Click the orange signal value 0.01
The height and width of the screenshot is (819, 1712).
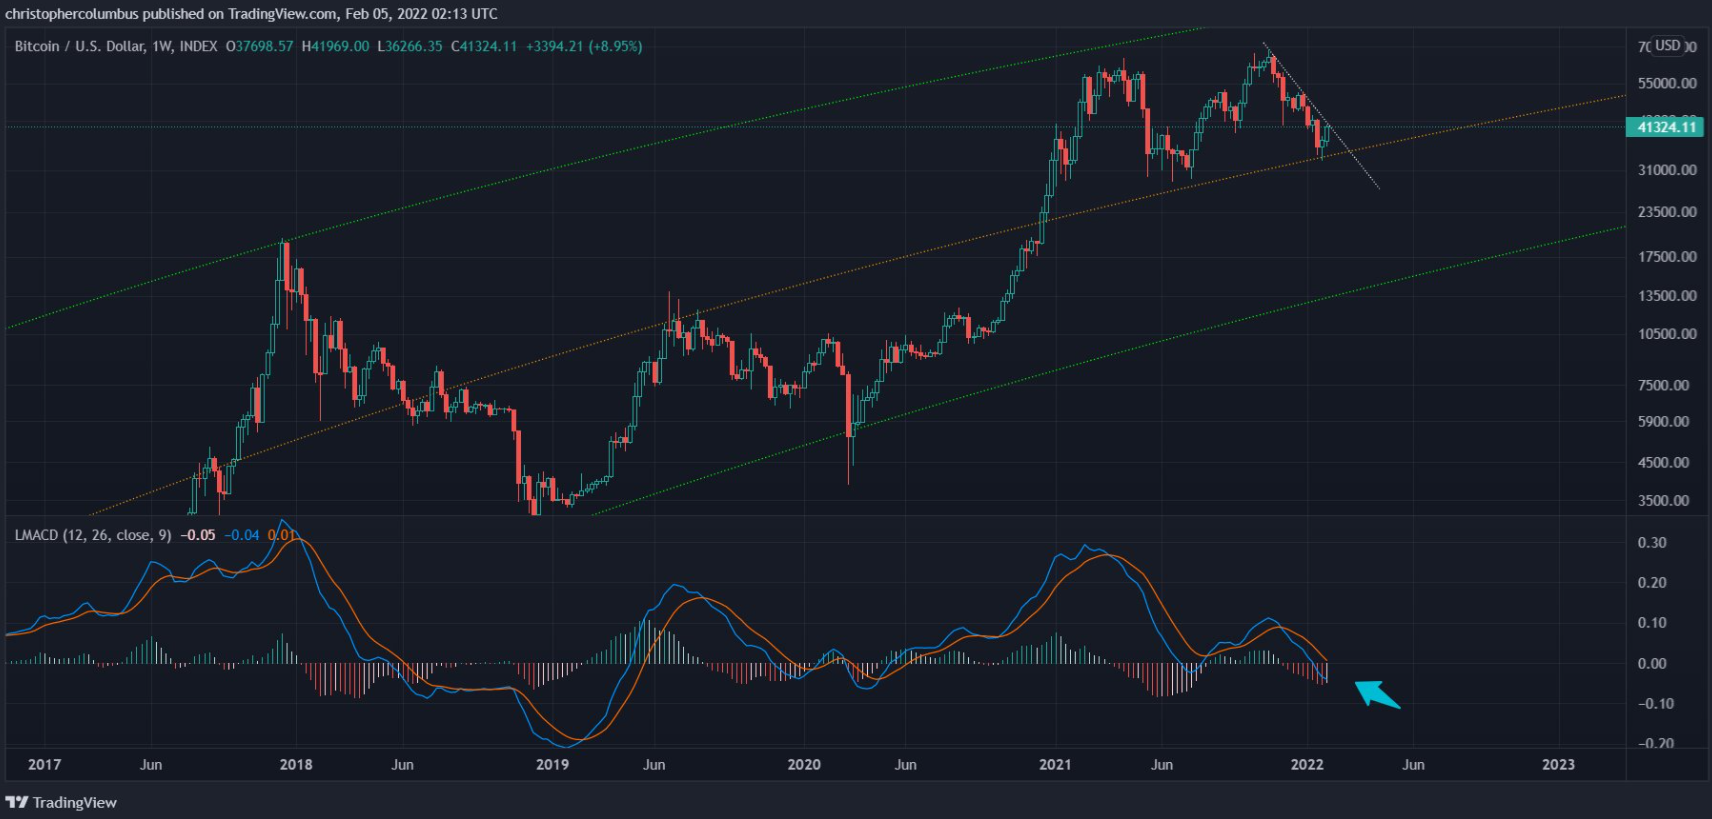pyautogui.click(x=281, y=535)
